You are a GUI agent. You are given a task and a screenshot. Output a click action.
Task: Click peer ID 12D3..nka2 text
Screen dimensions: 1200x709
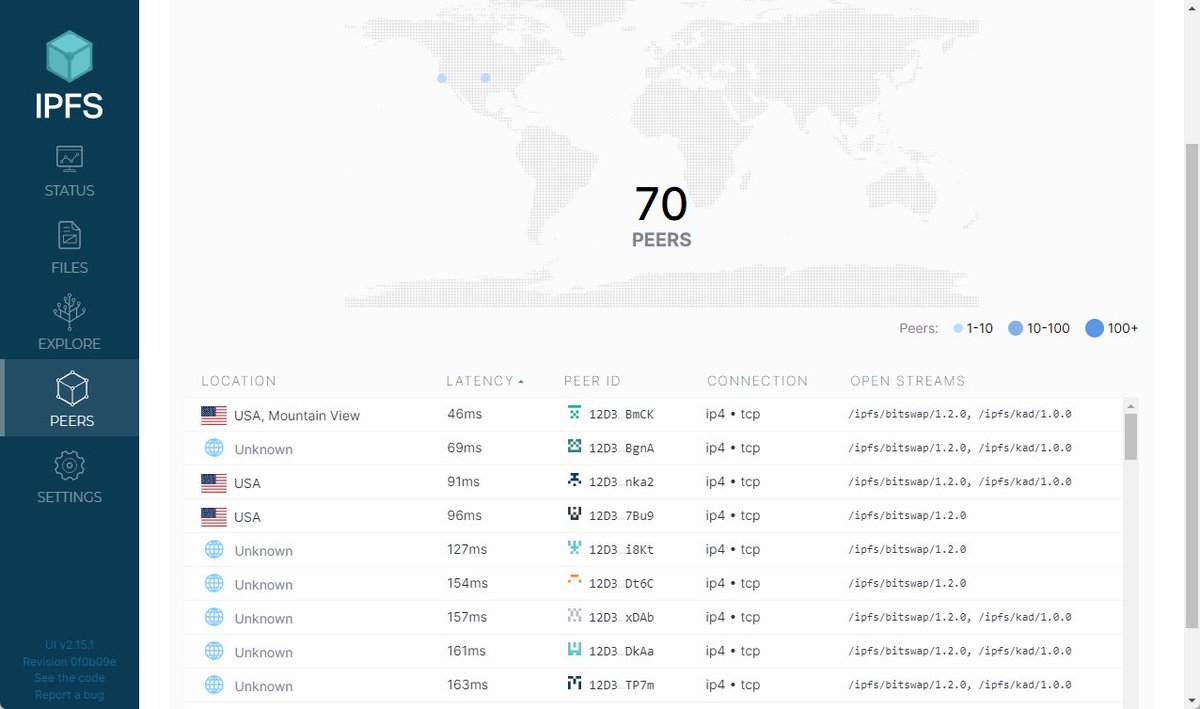click(x=621, y=482)
